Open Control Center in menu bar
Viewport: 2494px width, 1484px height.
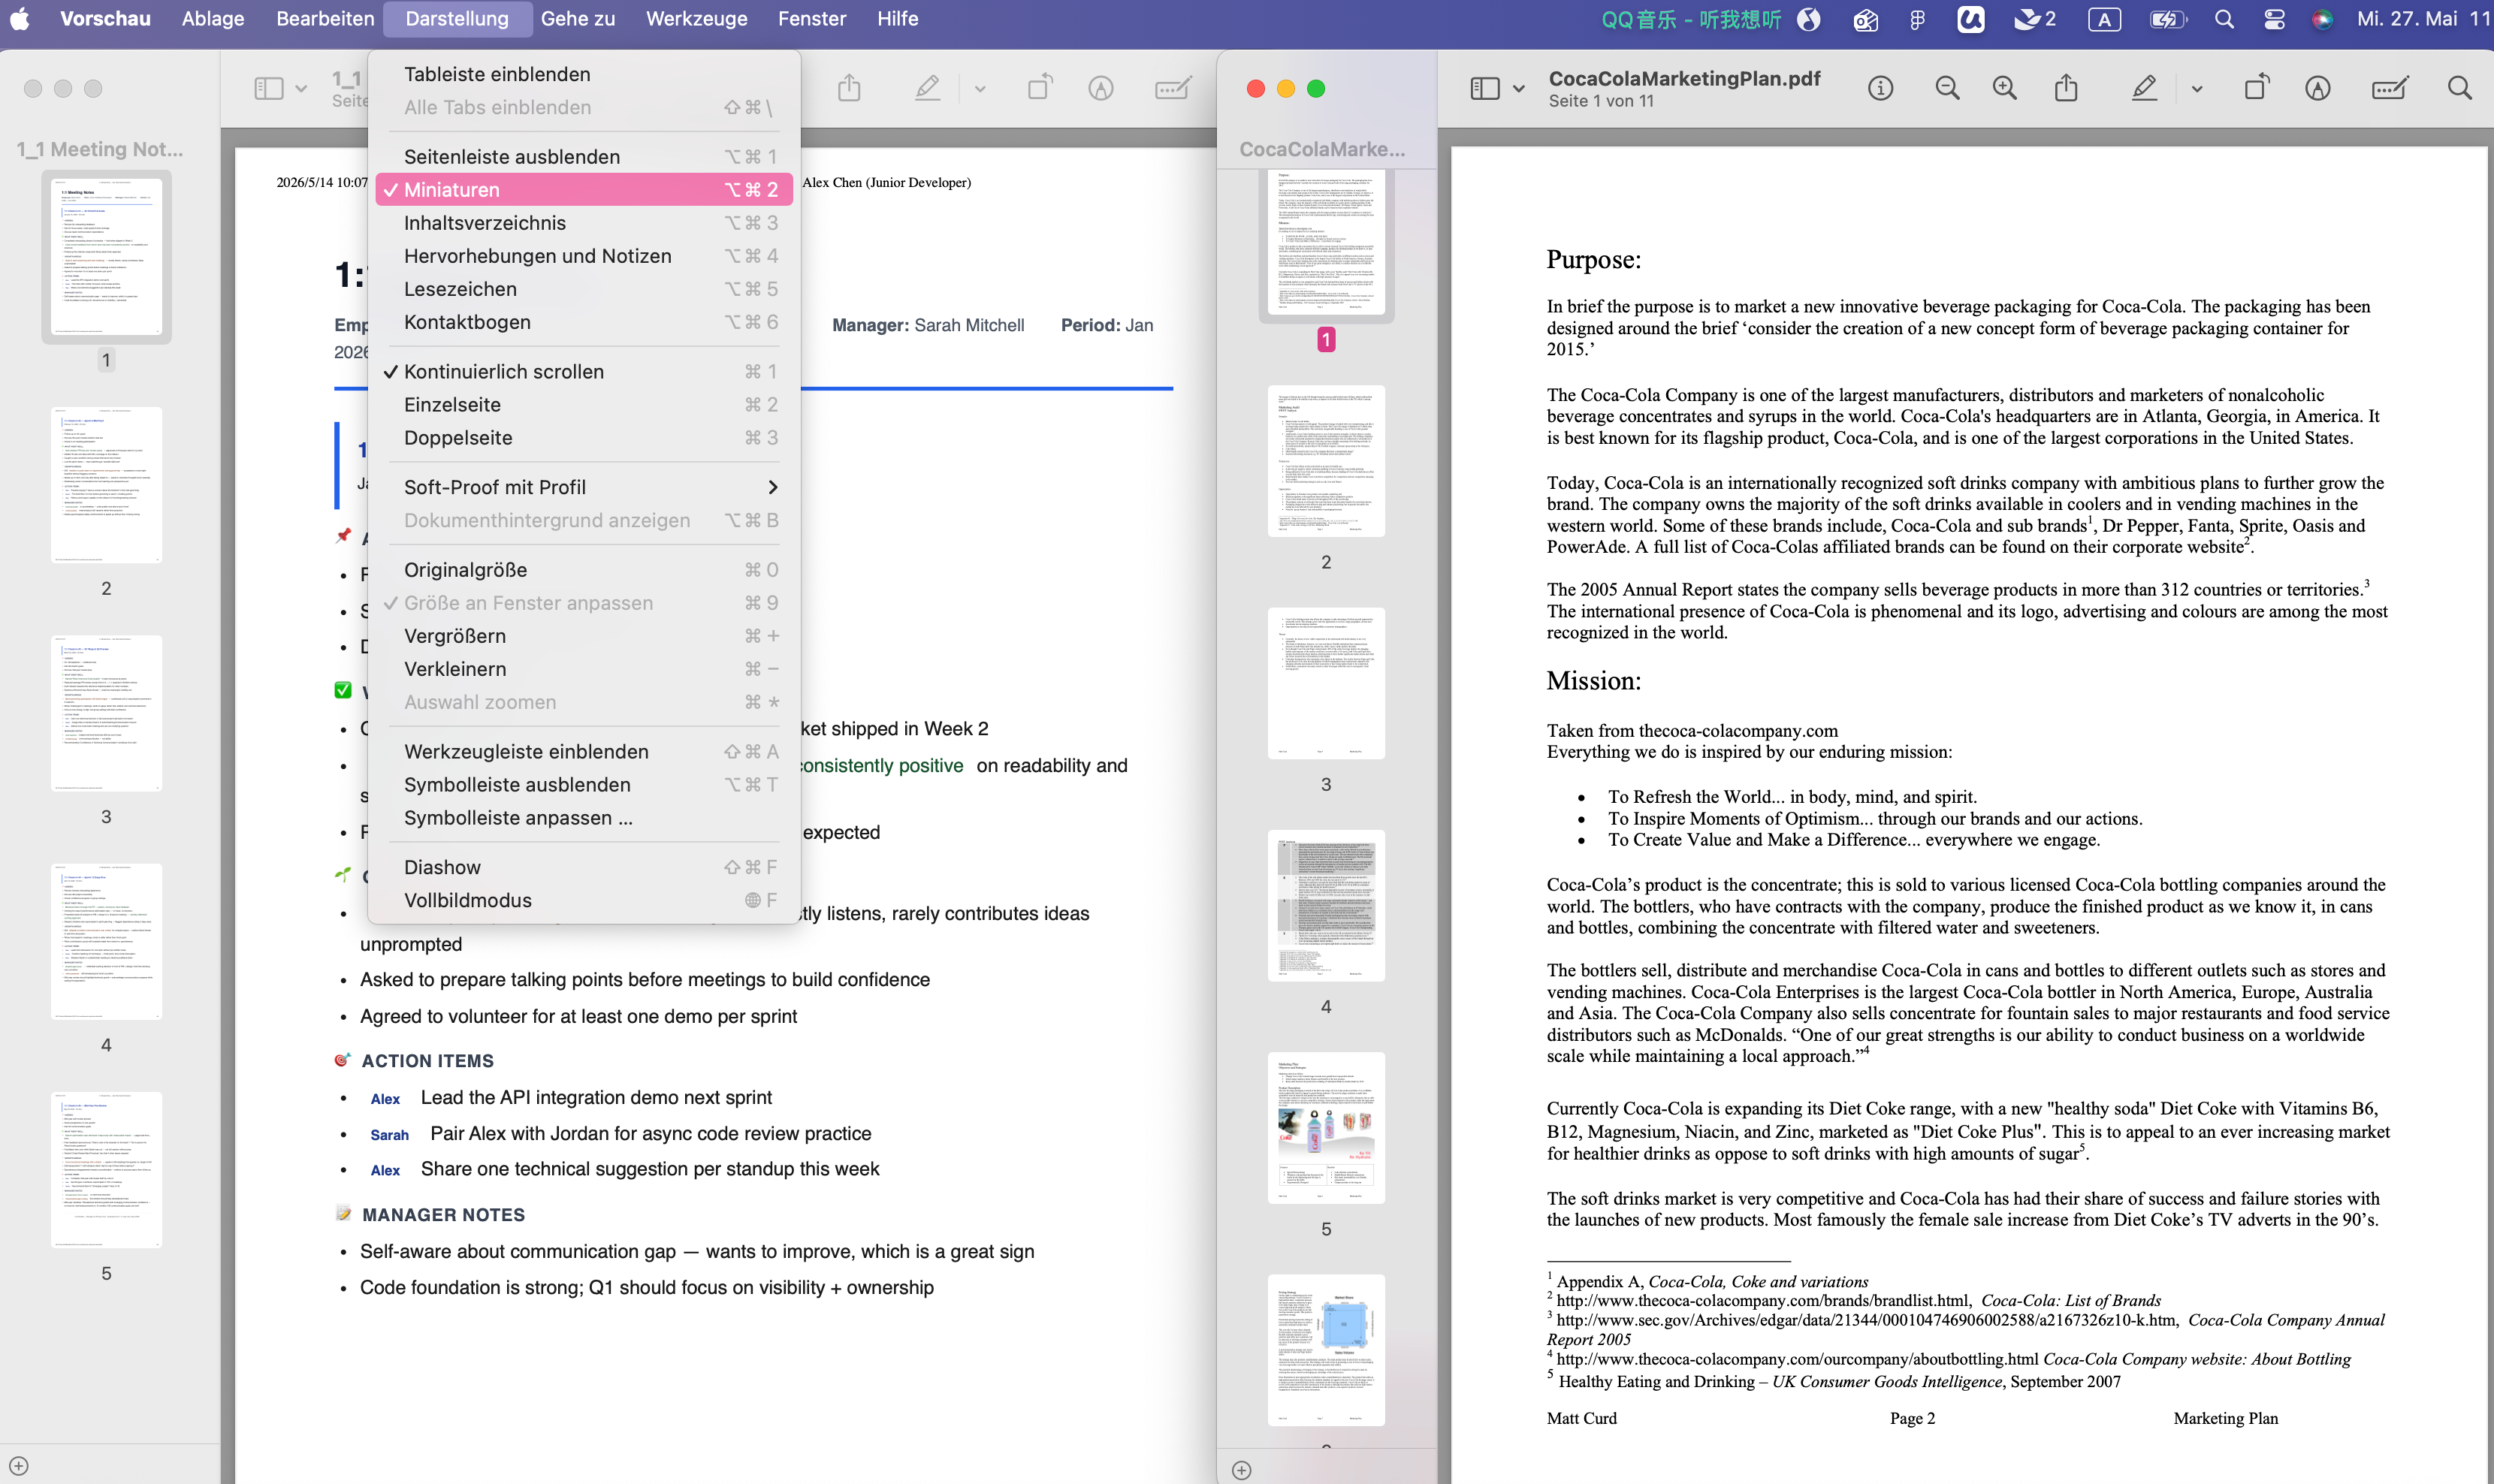[2274, 19]
